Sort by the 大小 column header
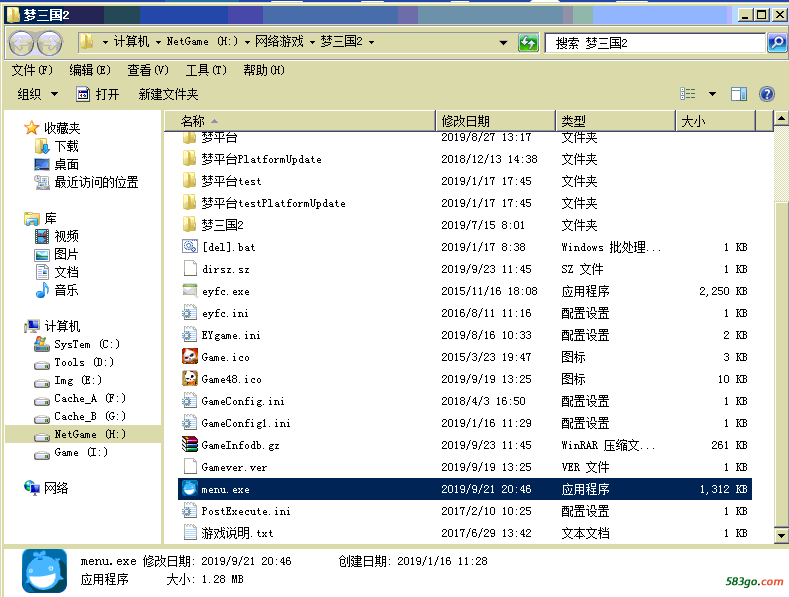789x597 pixels. point(715,121)
